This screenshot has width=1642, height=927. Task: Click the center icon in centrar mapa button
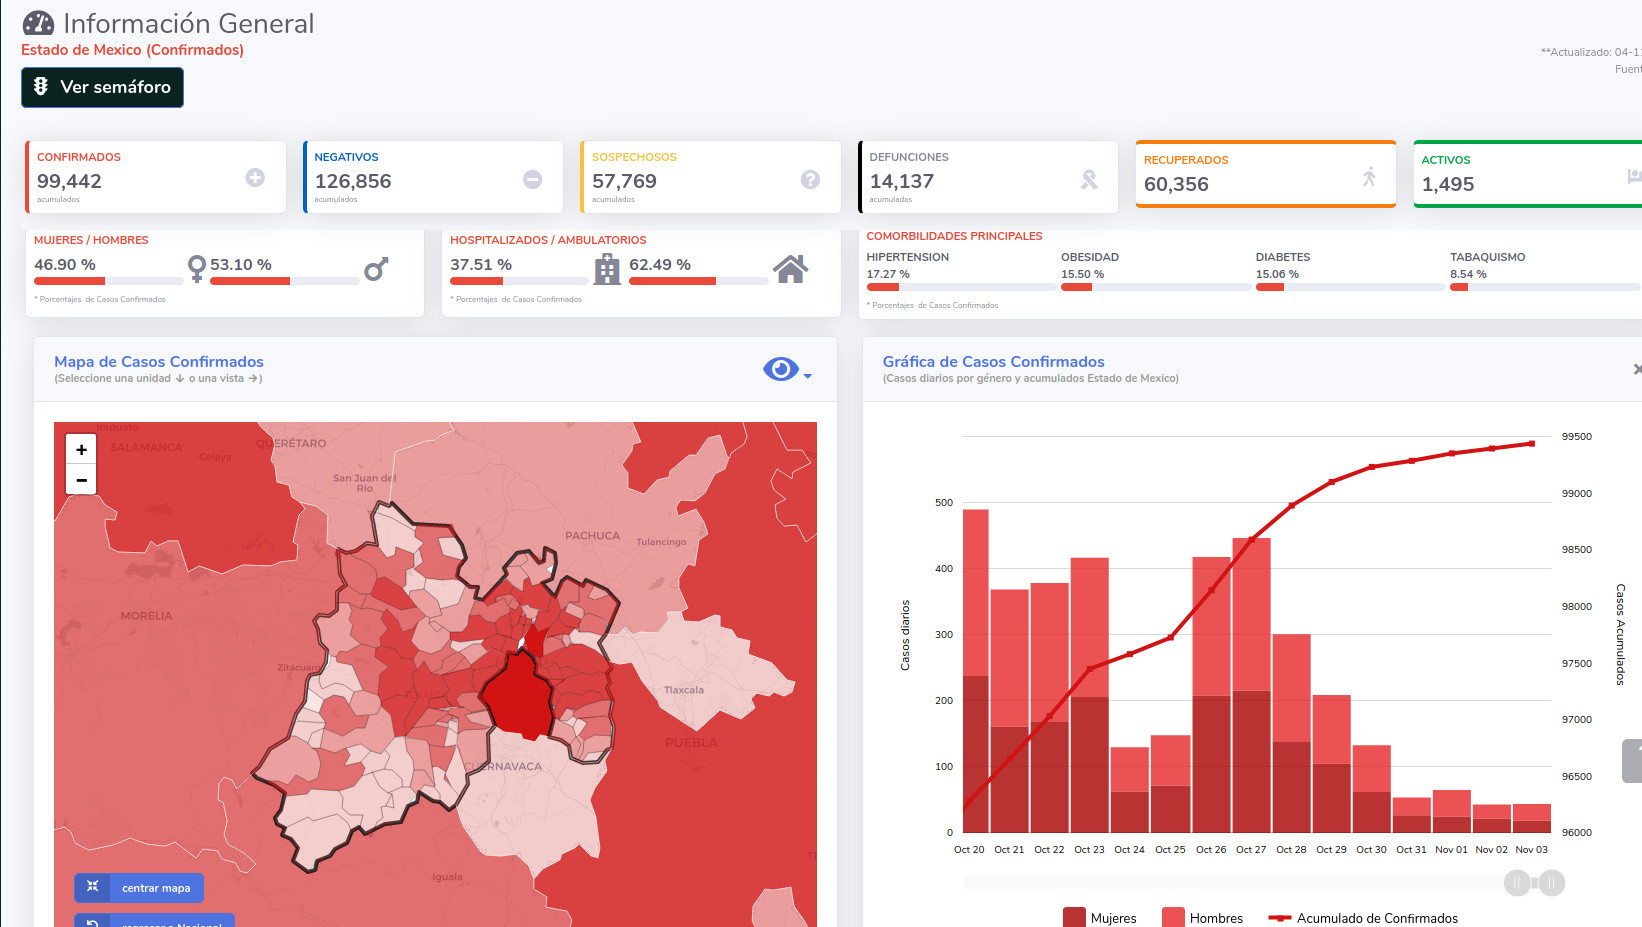click(x=92, y=886)
